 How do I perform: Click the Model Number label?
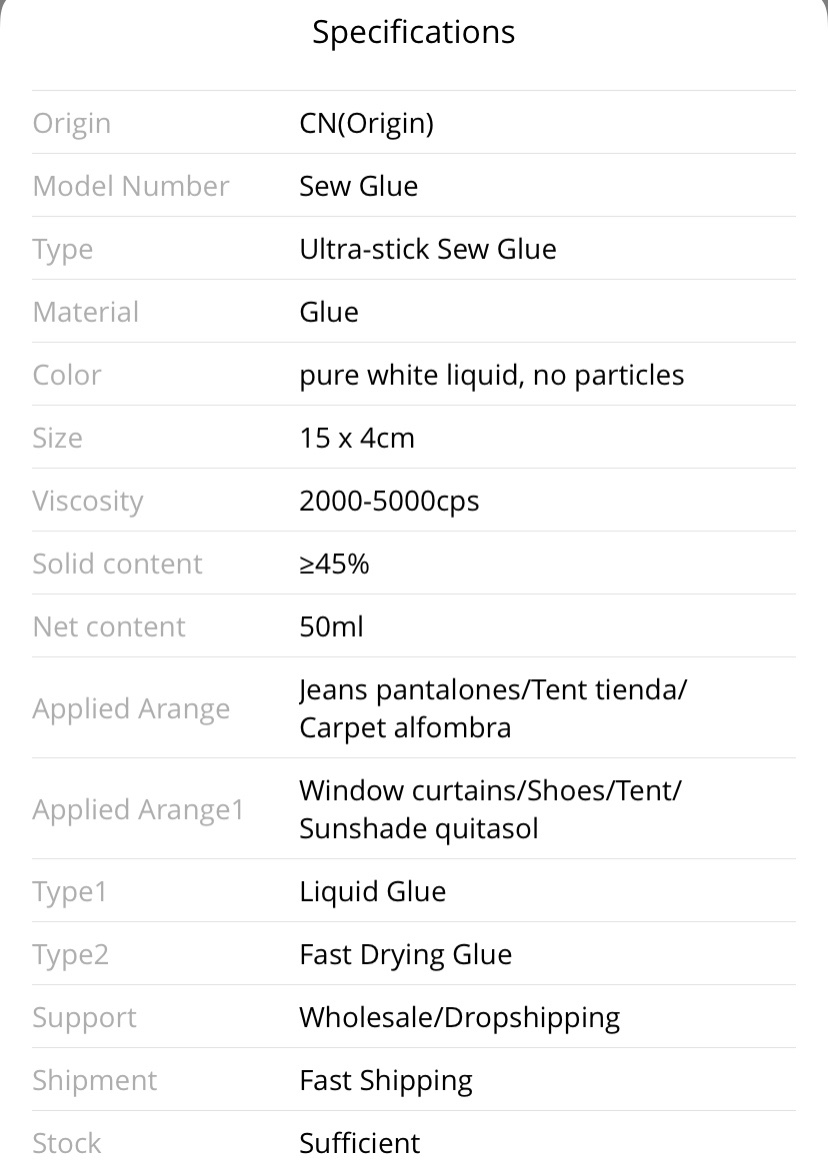[x=131, y=186]
